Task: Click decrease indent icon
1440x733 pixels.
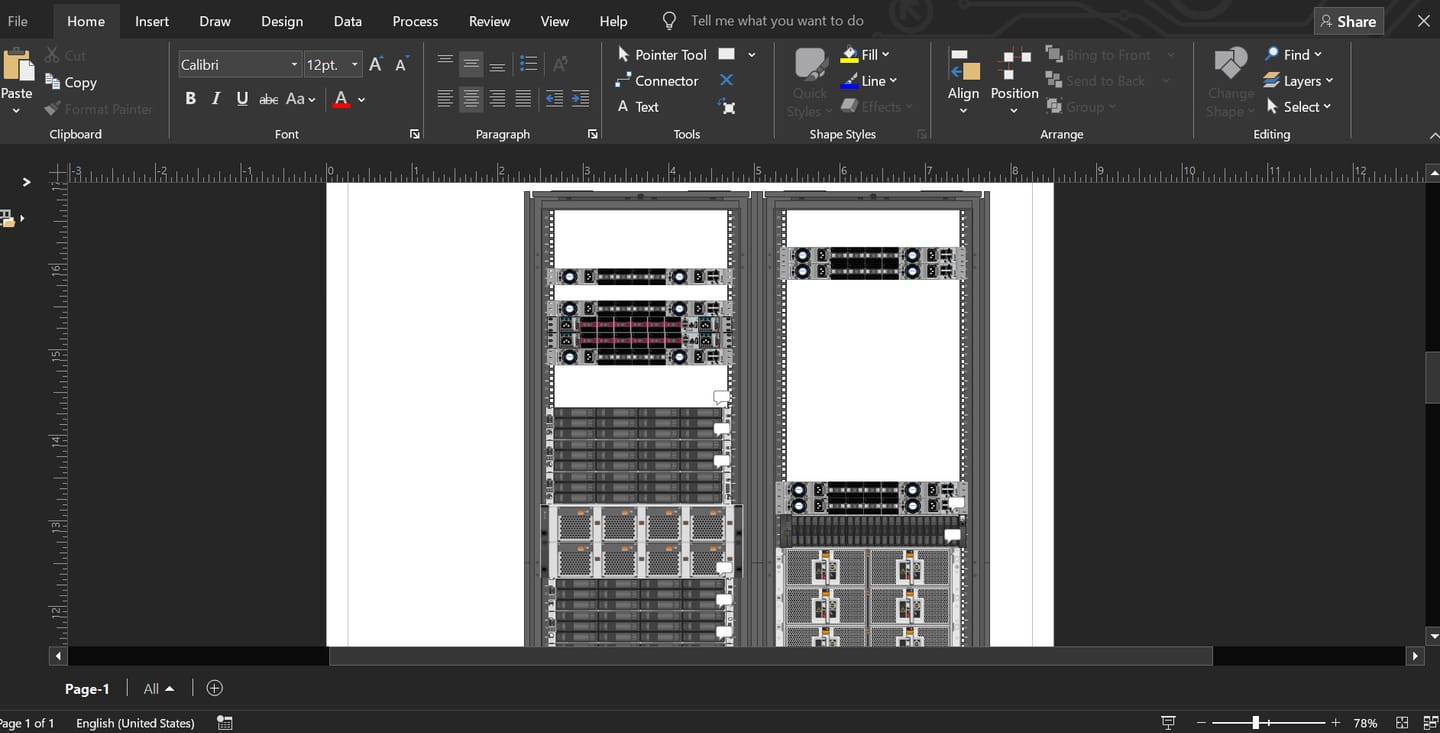Action: (554, 99)
